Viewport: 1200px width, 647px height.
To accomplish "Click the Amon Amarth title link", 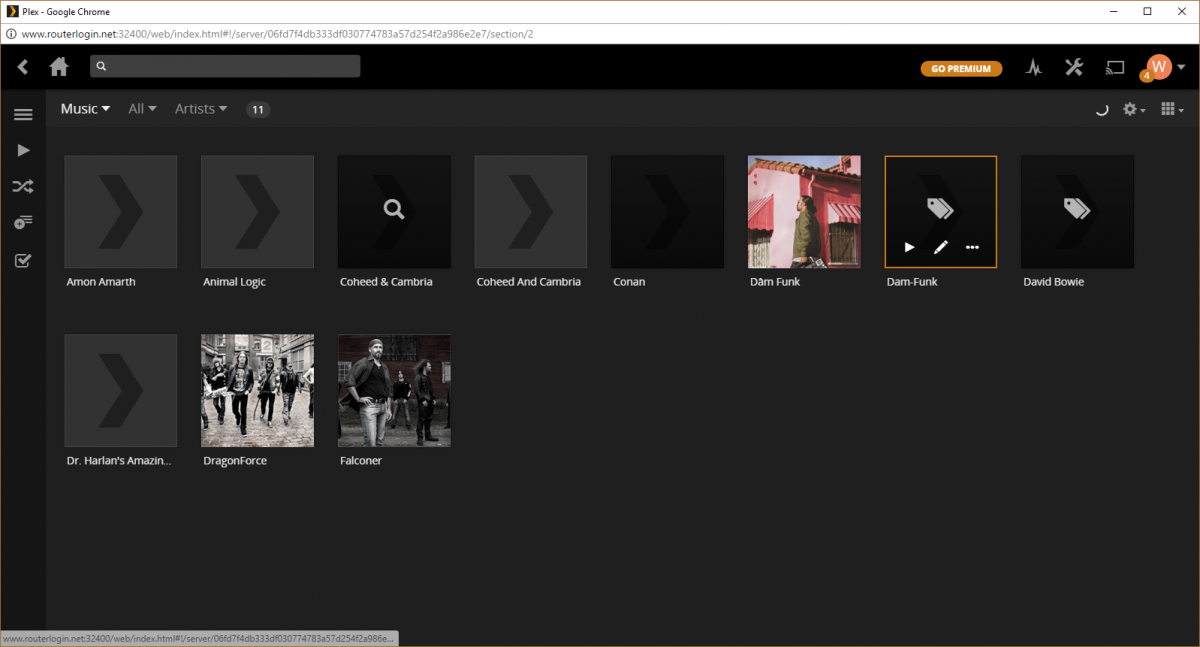I will pos(101,282).
